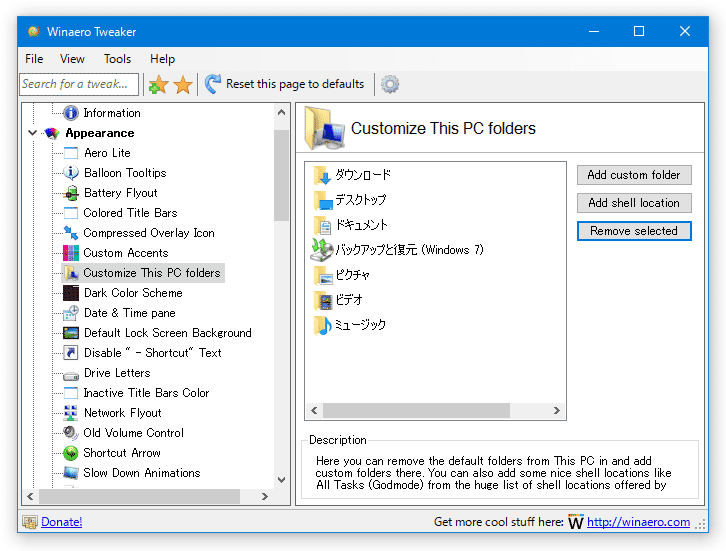Select Dark Color Scheme in tree
The height and width of the screenshot is (551, 726).
[x=133, y=293]
